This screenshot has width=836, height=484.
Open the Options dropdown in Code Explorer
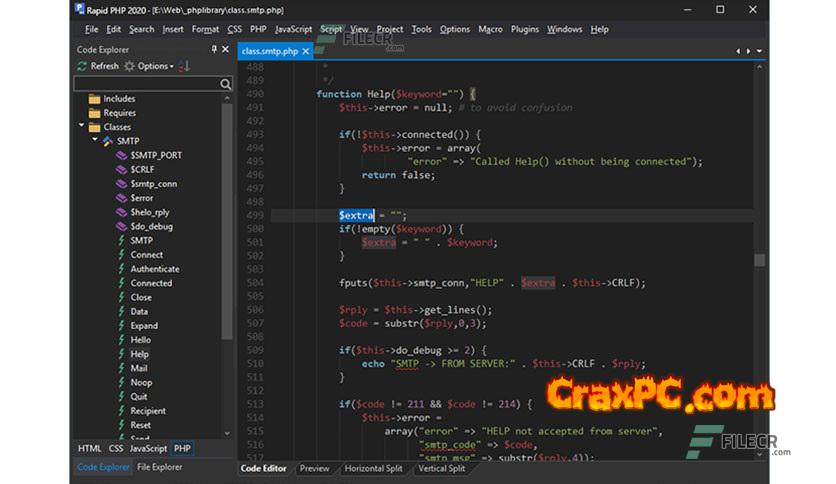coord(156,66)
